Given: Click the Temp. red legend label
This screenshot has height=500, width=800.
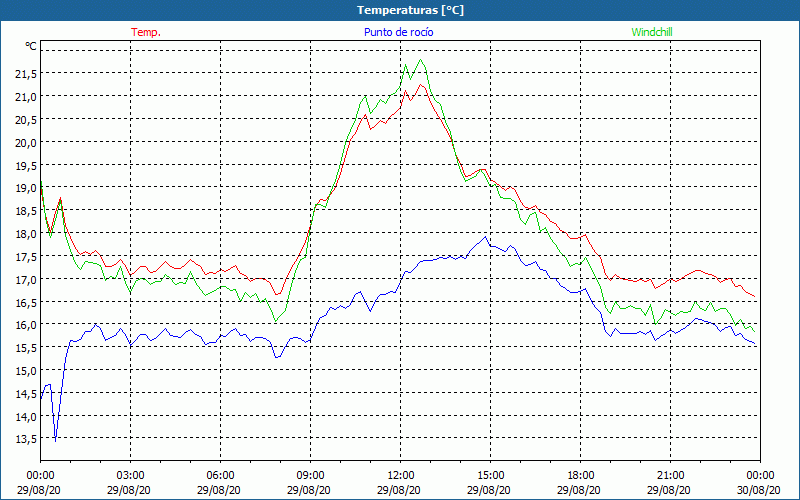Looking at the screenshot, I should (x=146, y=32).
